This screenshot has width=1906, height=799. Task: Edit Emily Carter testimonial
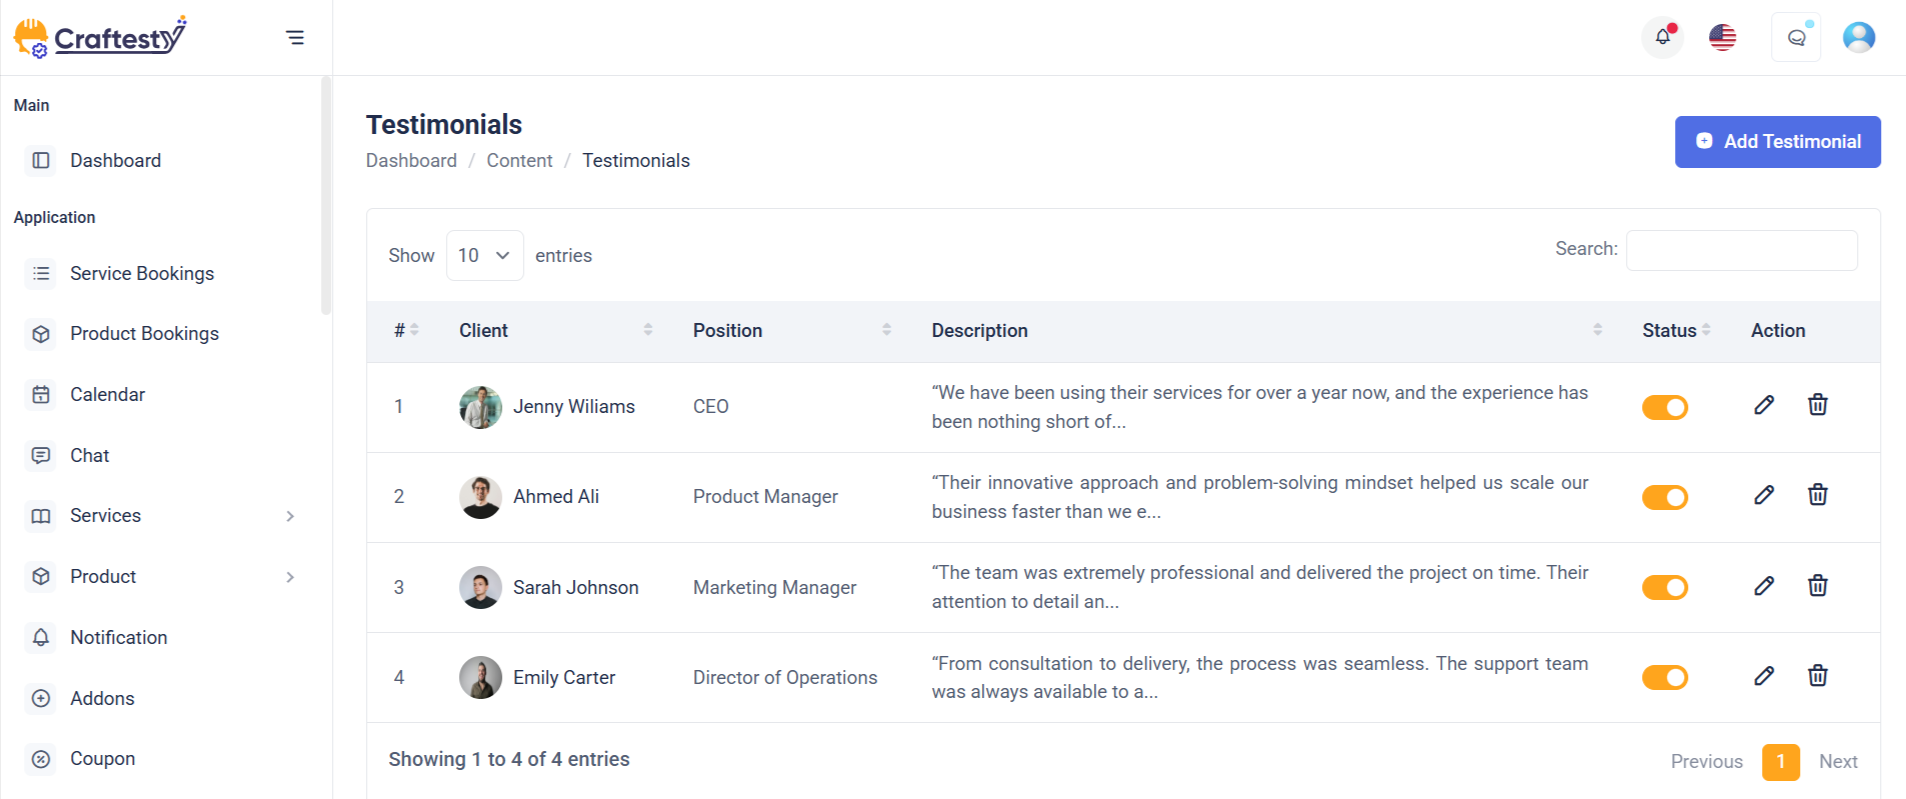click(x=1764, y=676)
